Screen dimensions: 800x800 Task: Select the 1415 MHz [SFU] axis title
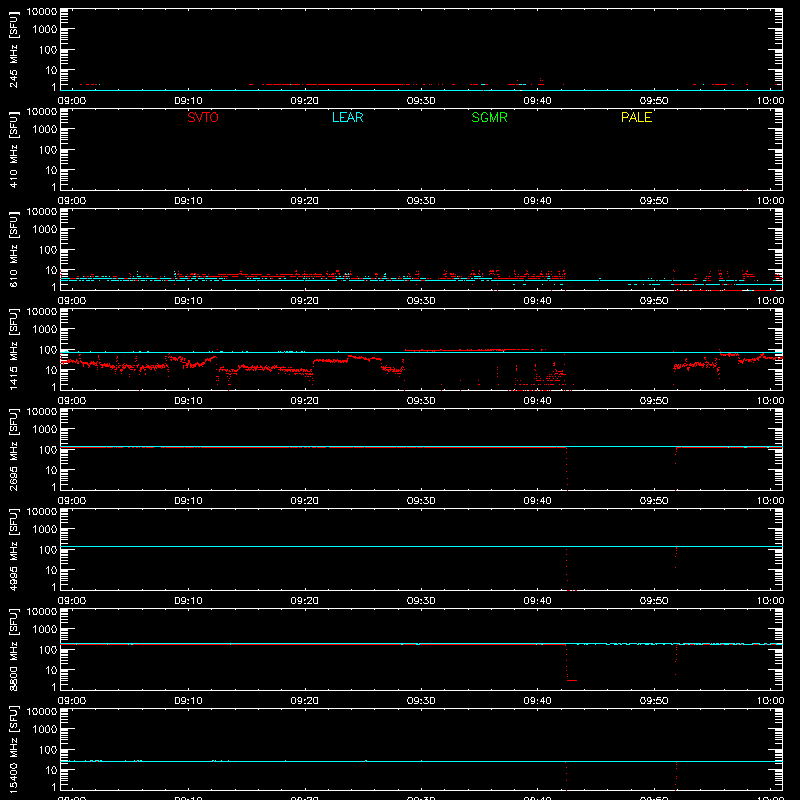[x=14, y=349]
